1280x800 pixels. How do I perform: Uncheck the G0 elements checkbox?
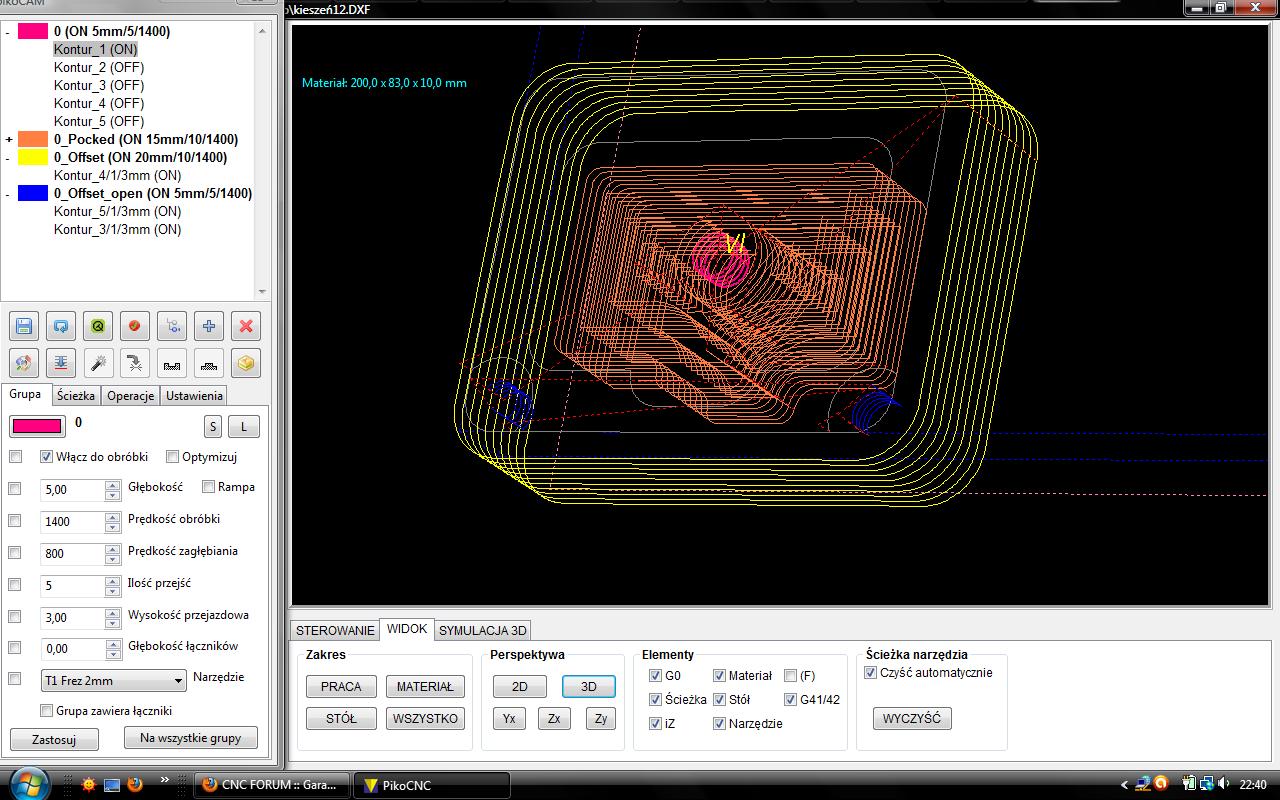coord(655,676)
